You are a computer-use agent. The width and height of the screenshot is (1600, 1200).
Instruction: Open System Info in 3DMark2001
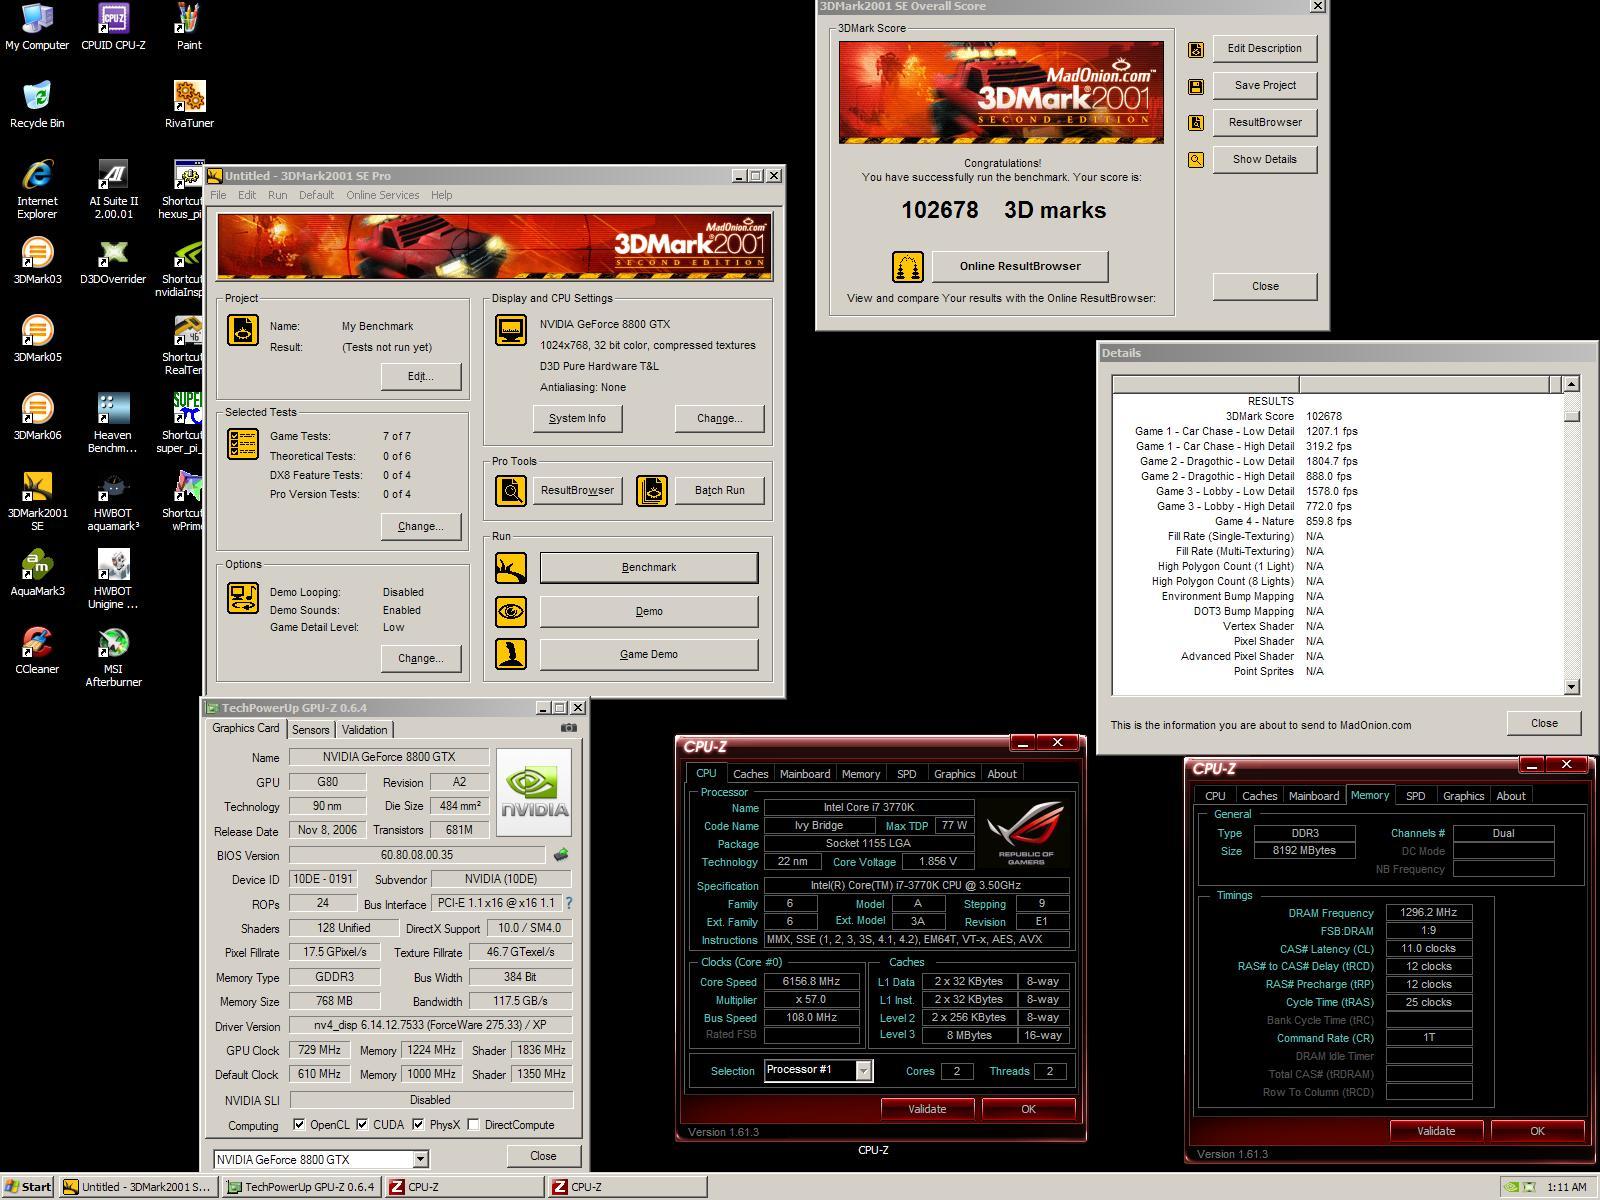coord(577,418)
